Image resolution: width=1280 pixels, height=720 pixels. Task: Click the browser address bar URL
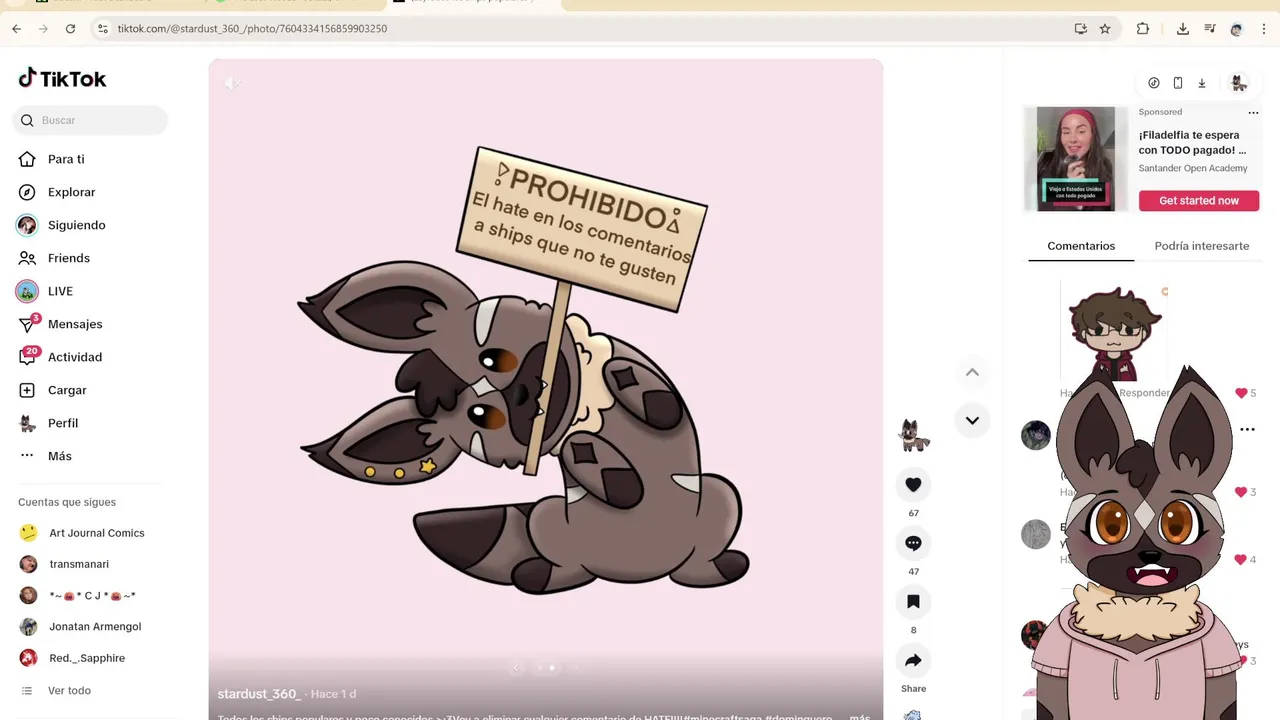[x=252, y=29]
